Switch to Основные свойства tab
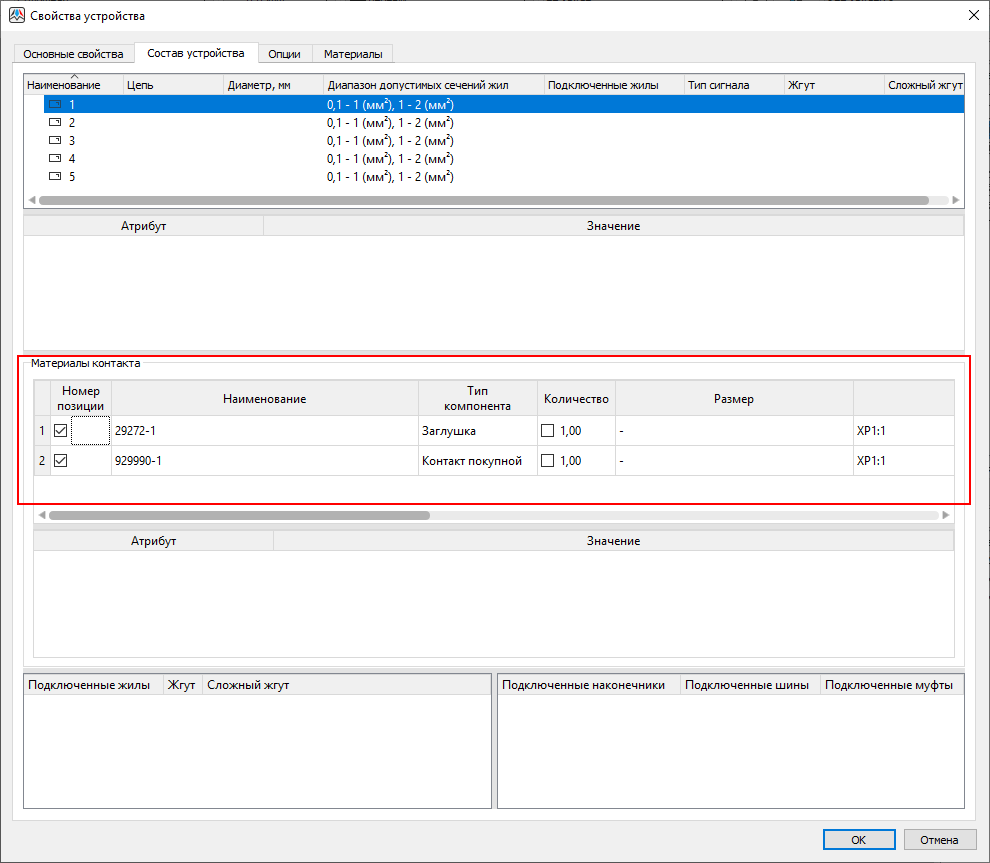This screenshot has width=990, height=863. pyautogui.click(x=73, y=53)
